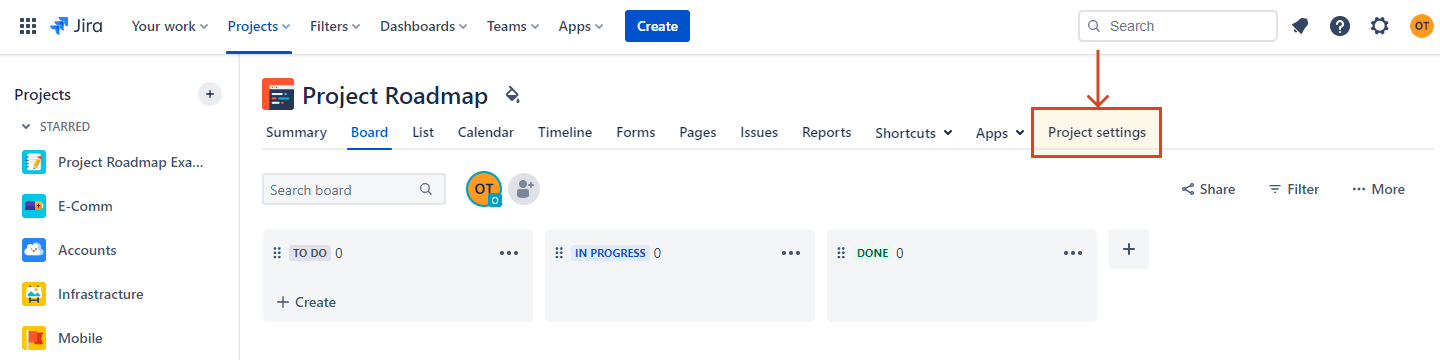Open the IN PROGRESS column three-dot menu
The image size is (1440, 360).
791,253
